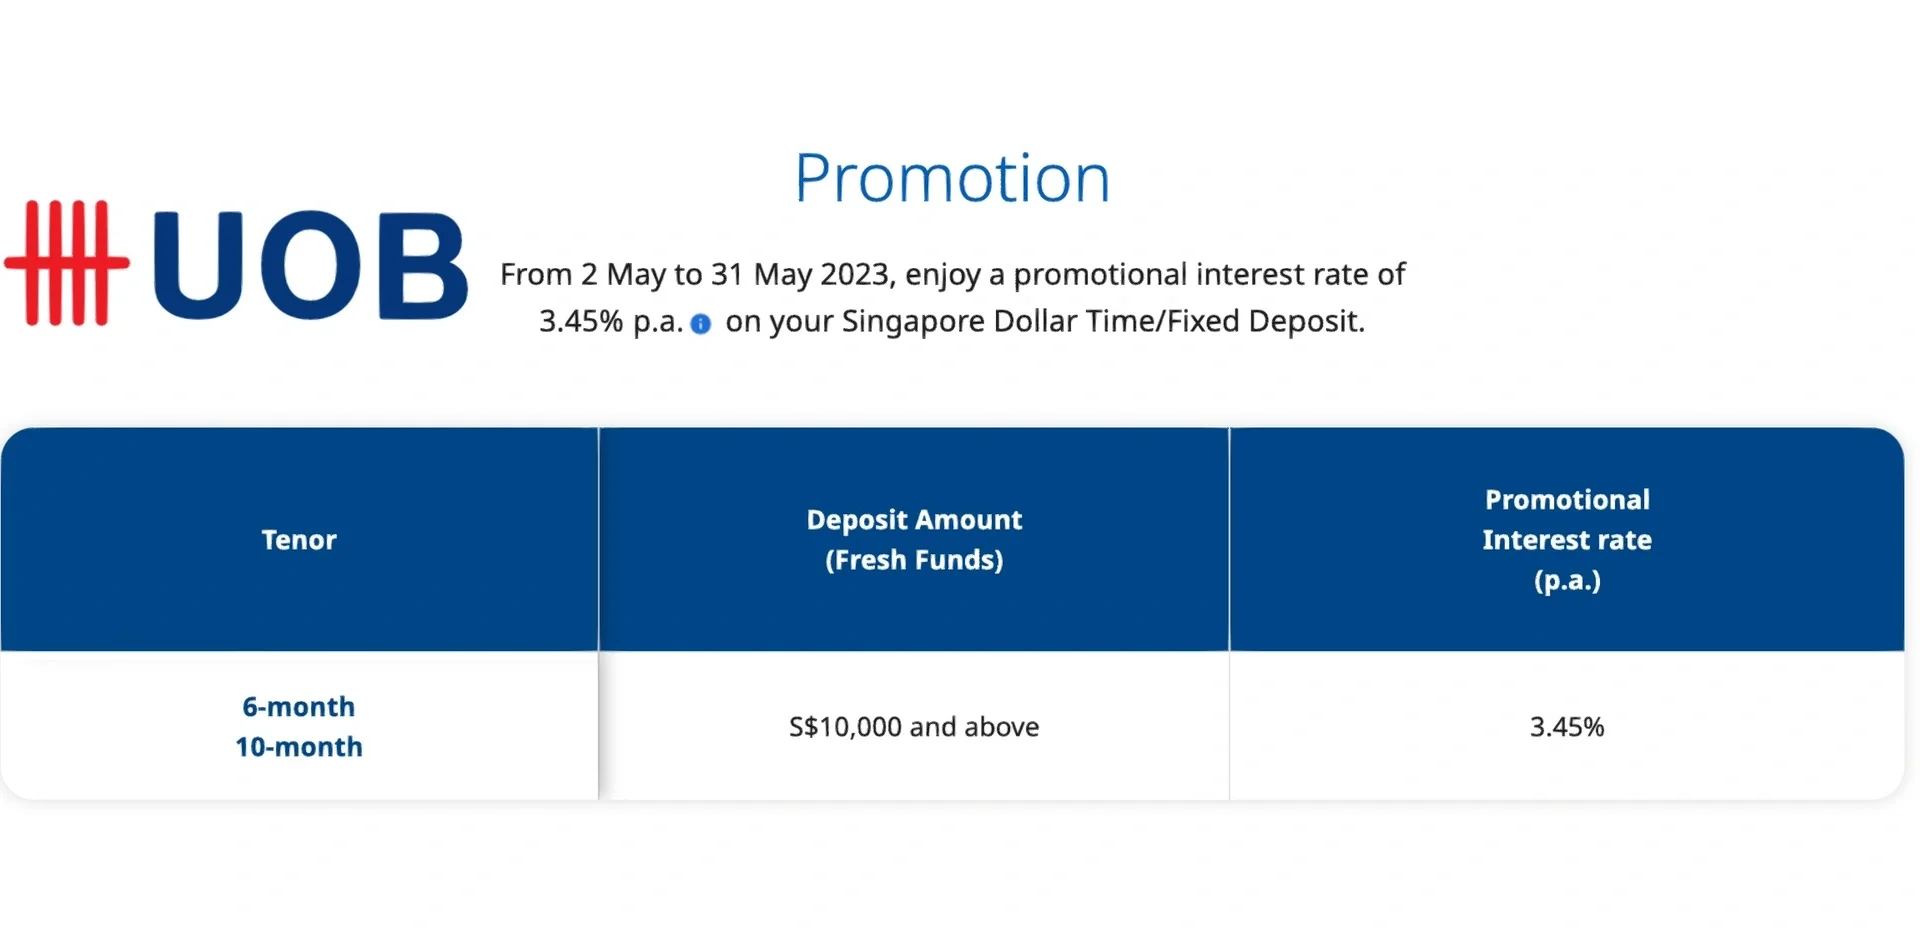Click the 'promotional interest rate of' phrase
Viewport: 1920px width, 930px height.
click(1209, 274)
